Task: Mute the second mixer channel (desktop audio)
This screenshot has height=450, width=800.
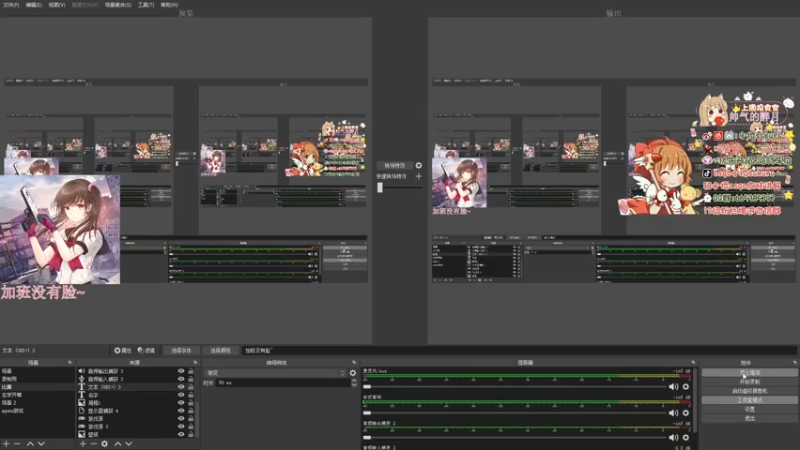Action: [673, 413]
